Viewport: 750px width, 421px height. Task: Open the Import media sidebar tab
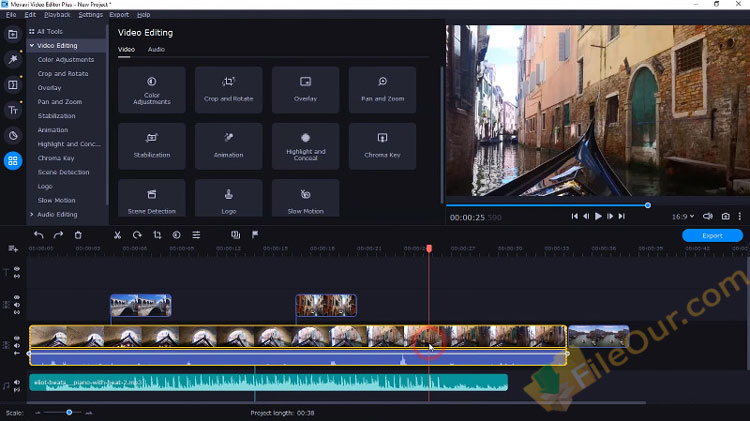click(13, 34)
